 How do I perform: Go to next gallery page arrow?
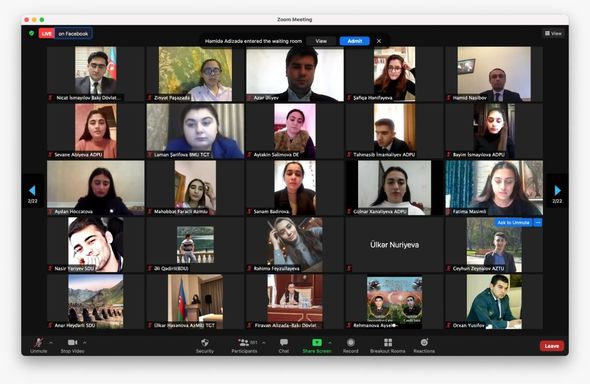coord(557,191)
